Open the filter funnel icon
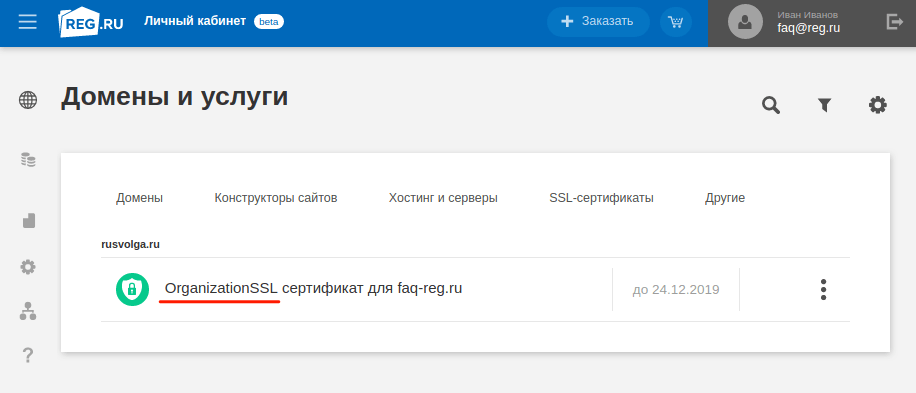 pos(824,105)
